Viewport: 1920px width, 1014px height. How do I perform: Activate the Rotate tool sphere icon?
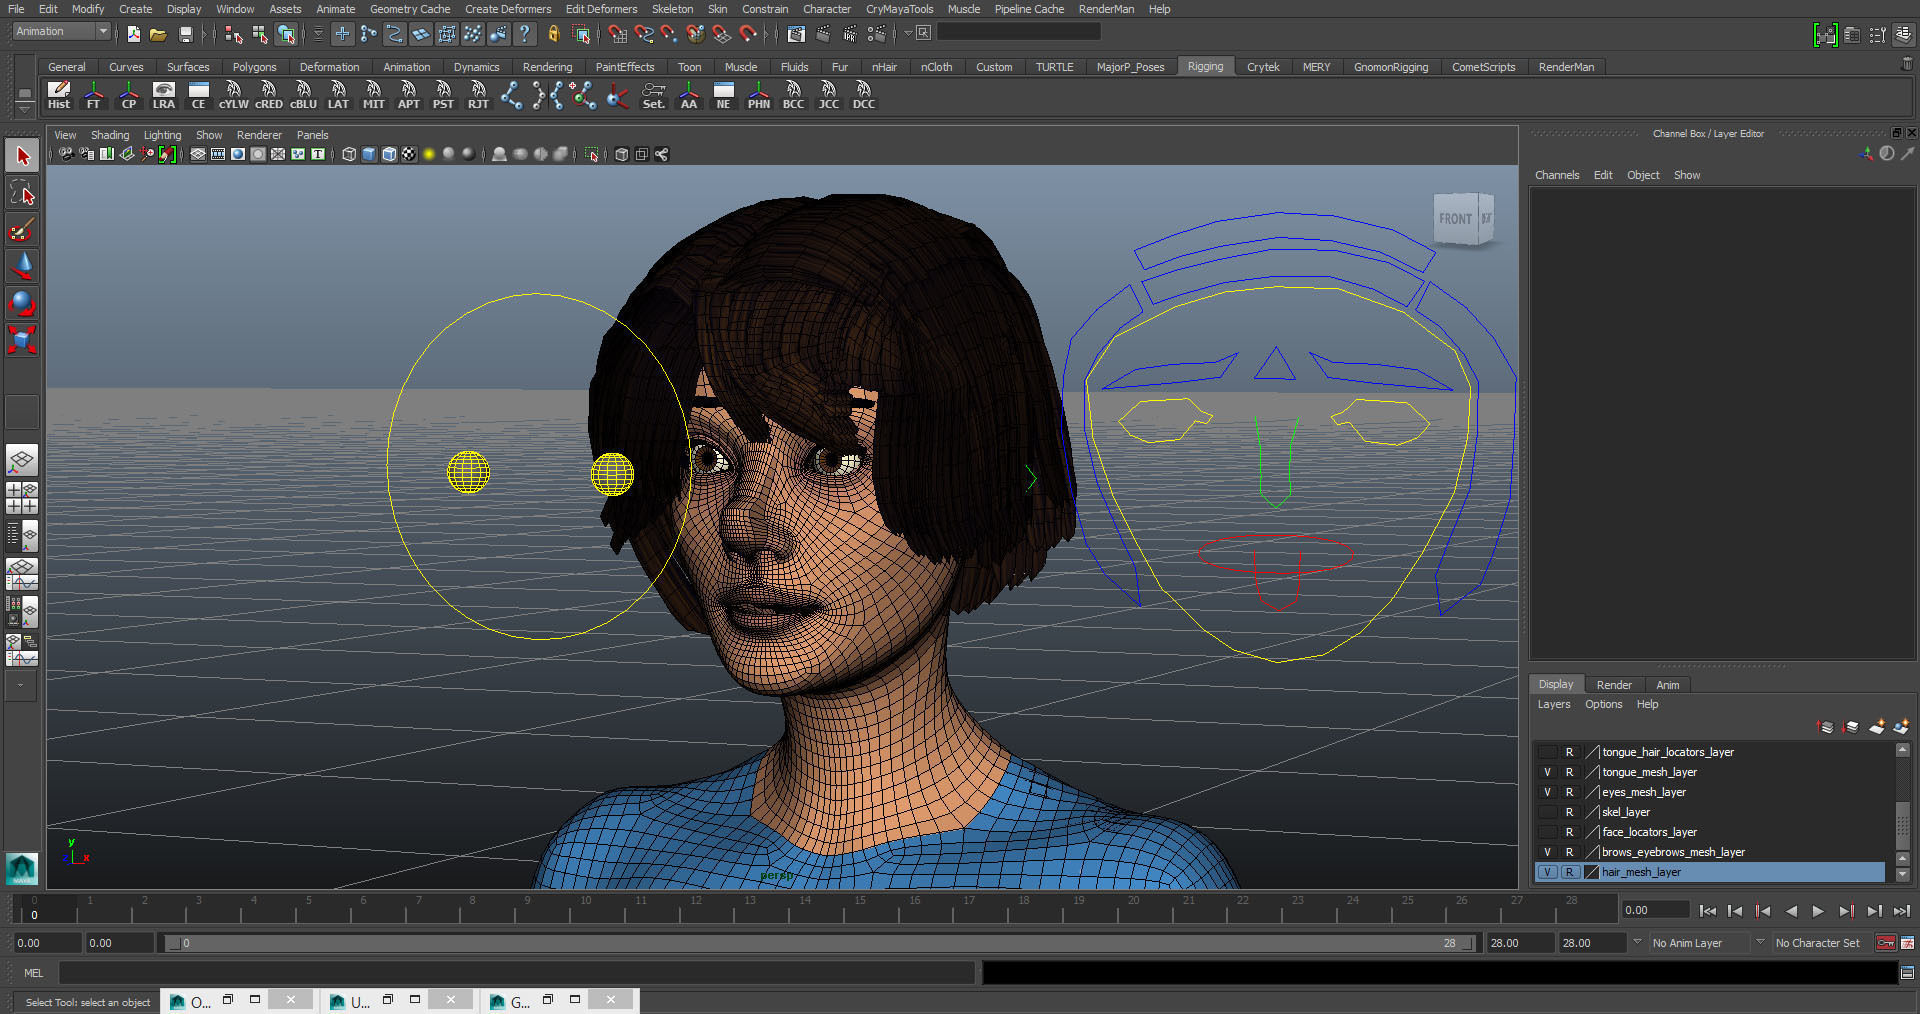coord(22,303)
